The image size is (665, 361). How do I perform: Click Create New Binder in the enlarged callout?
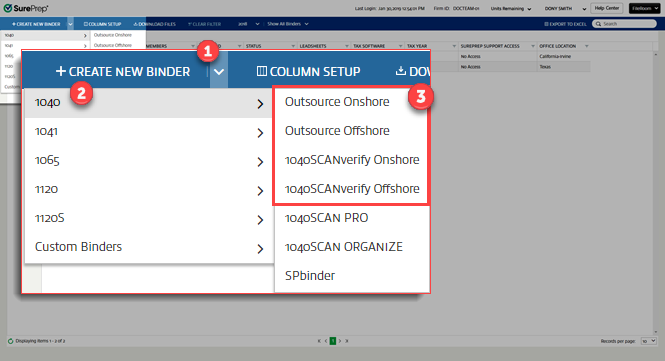point(123,72)
